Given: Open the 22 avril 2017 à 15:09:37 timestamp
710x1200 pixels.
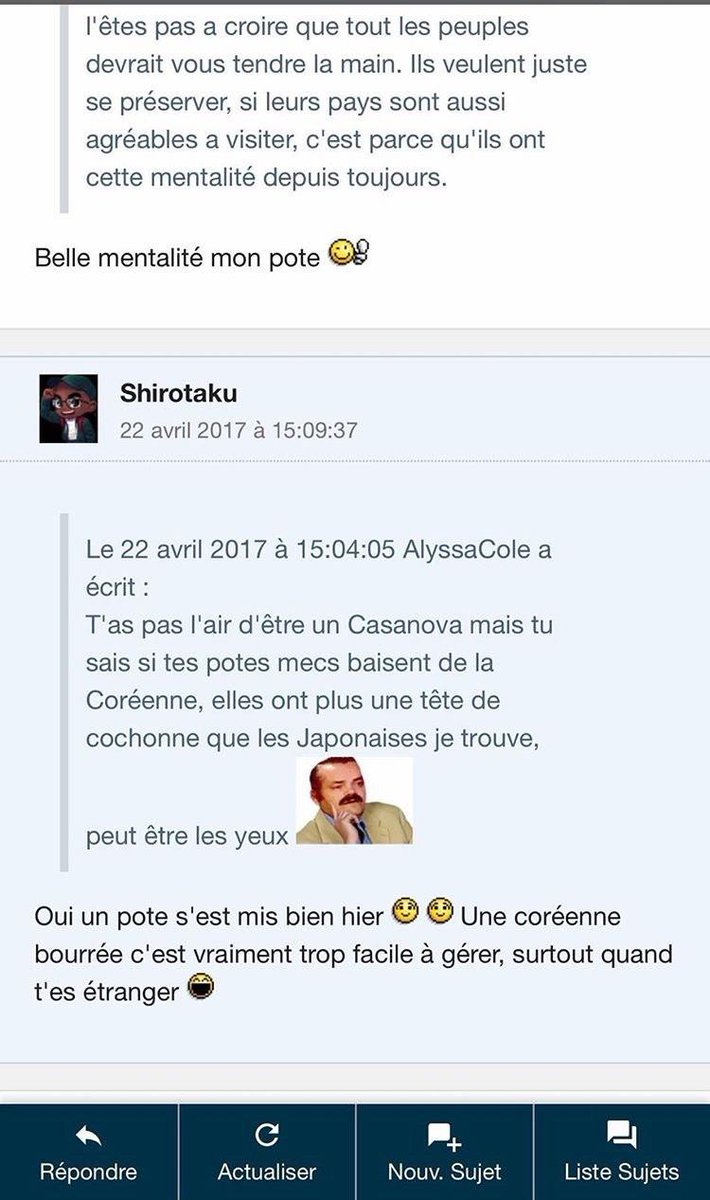Looking at the screenshot, I should coord(238,431).
